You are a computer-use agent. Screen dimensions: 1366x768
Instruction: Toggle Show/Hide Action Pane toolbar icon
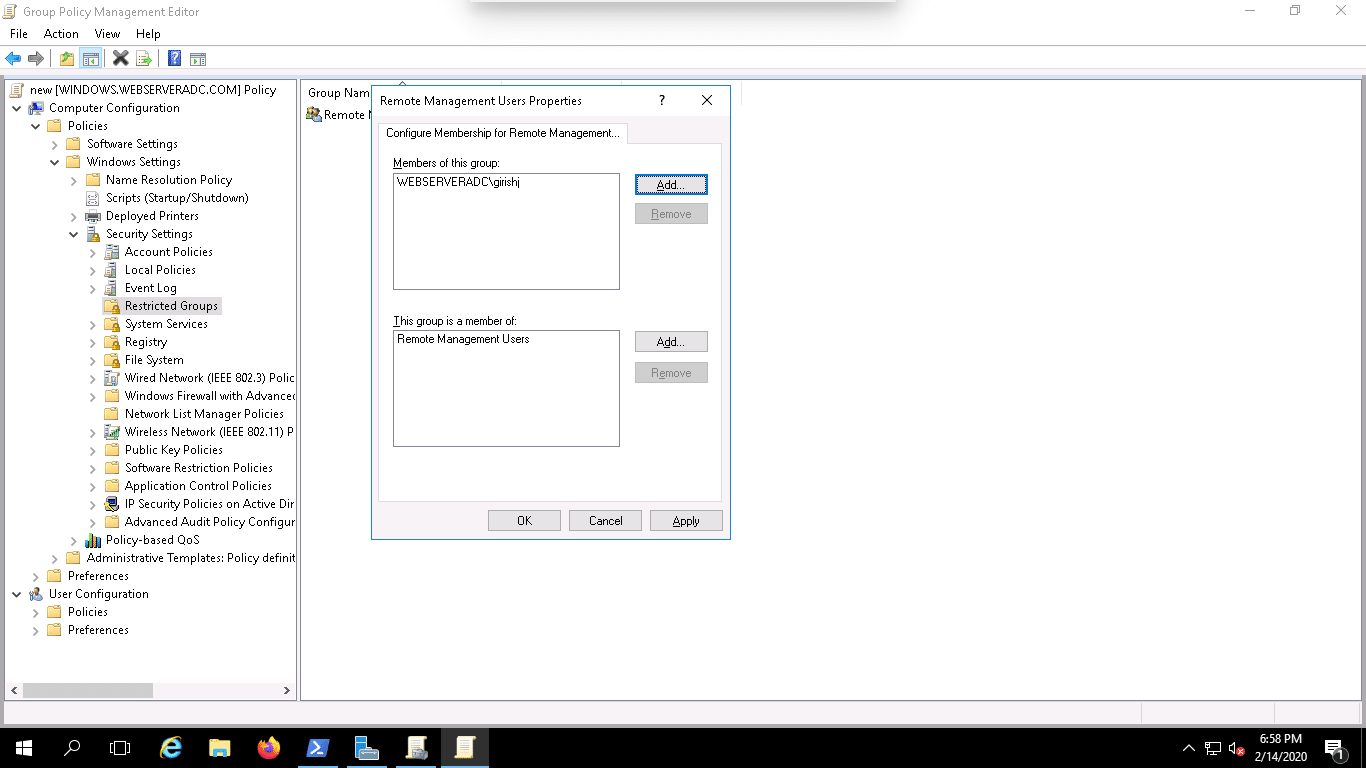[x=198, y=59]
